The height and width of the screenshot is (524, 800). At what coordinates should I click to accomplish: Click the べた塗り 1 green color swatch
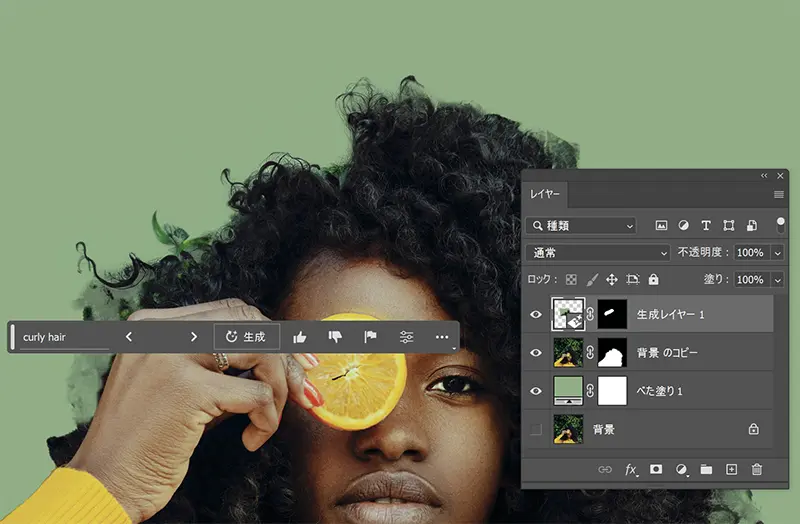(568, 391)
